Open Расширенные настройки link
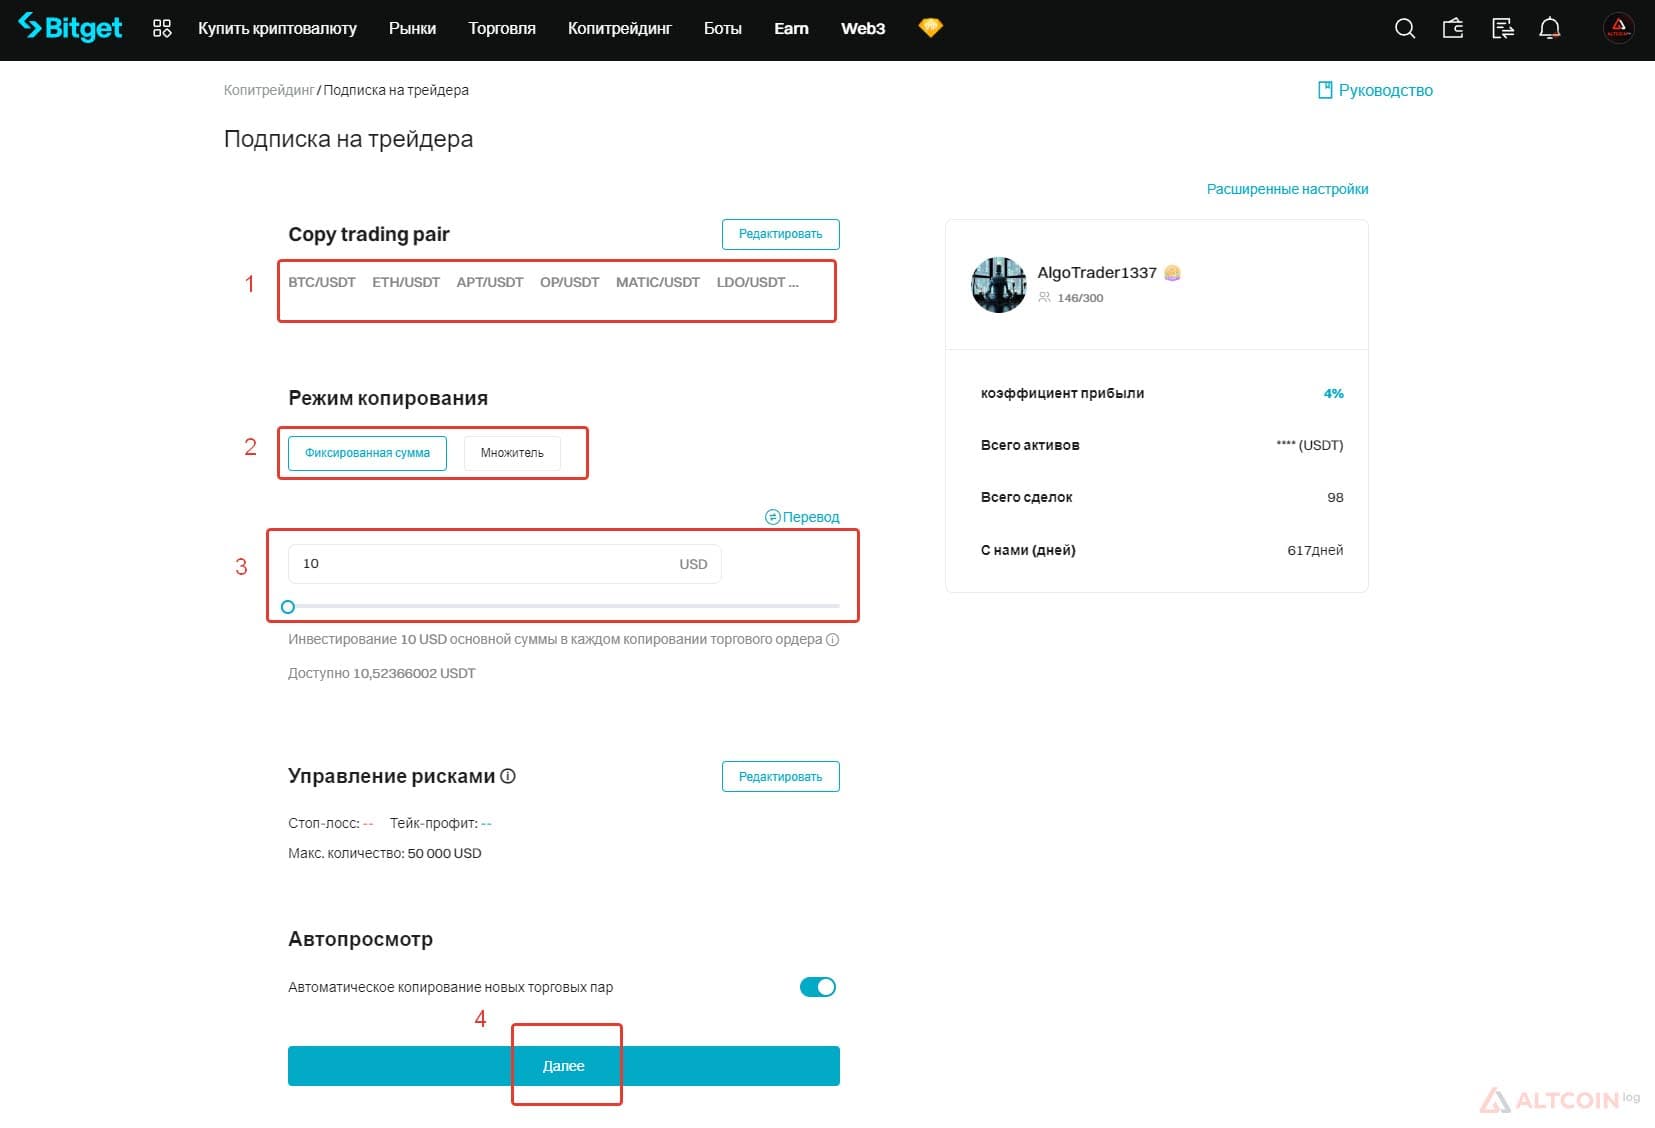This screenshot has width=1655, height=1128. 1287,189
